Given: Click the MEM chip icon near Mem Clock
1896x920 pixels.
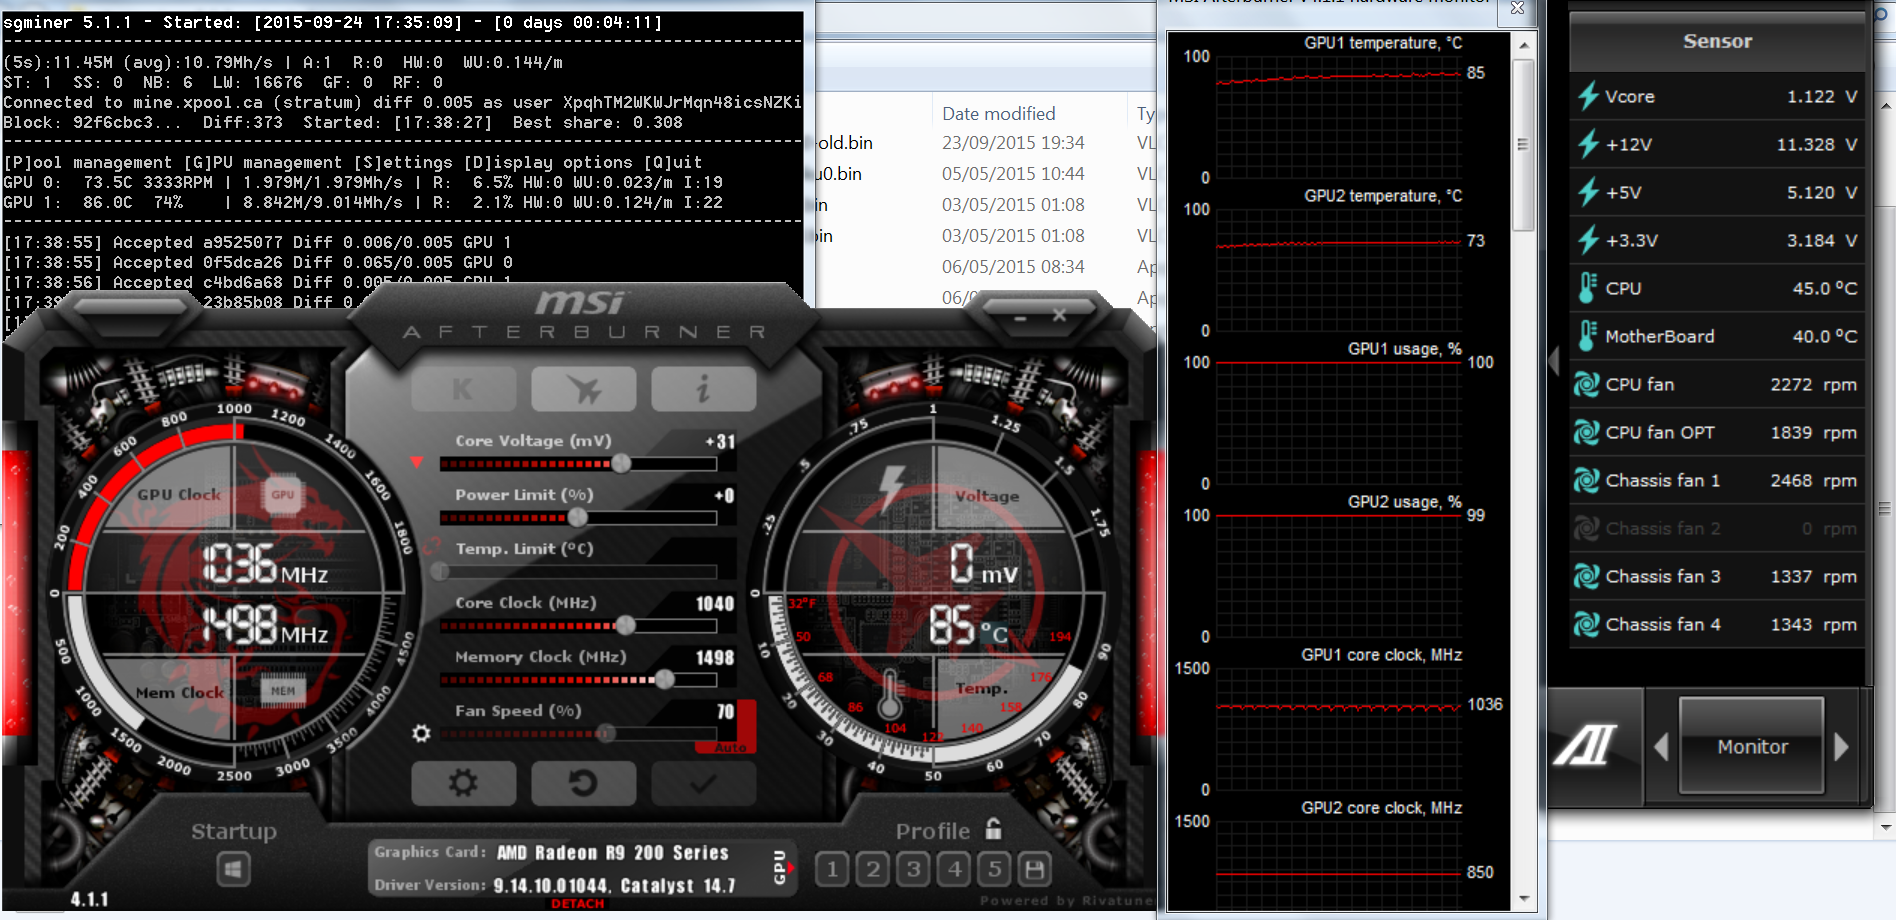Looking at the screenshot, I should [x=283, y=691].
